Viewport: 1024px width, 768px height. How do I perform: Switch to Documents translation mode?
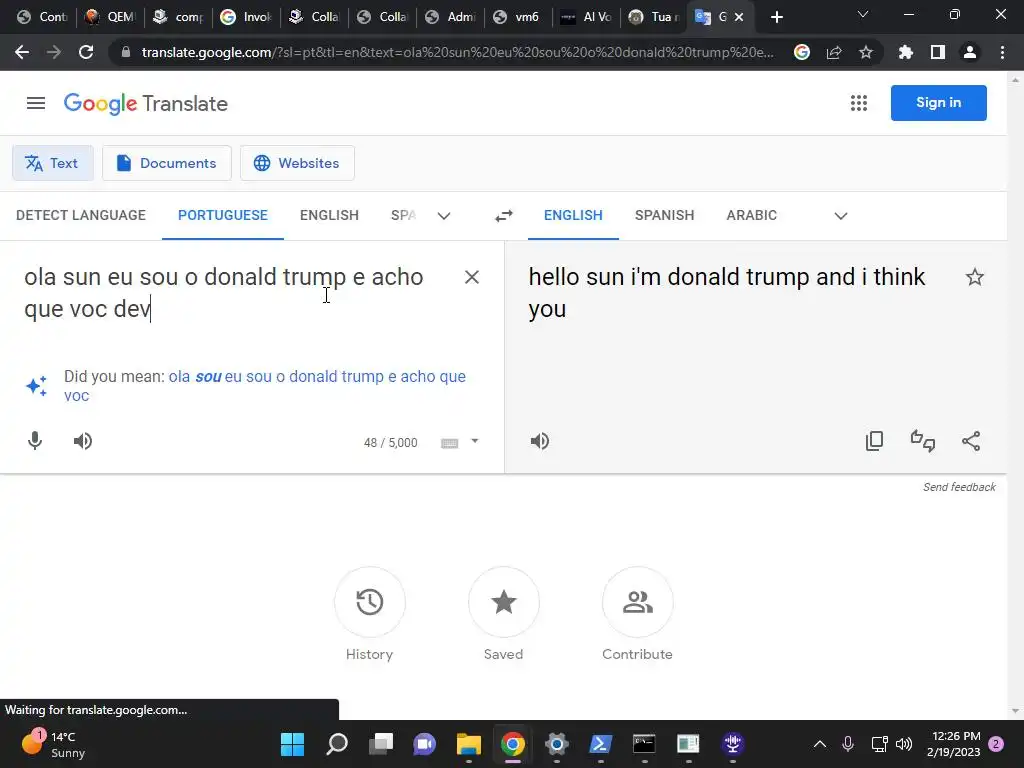pos(167,163)
